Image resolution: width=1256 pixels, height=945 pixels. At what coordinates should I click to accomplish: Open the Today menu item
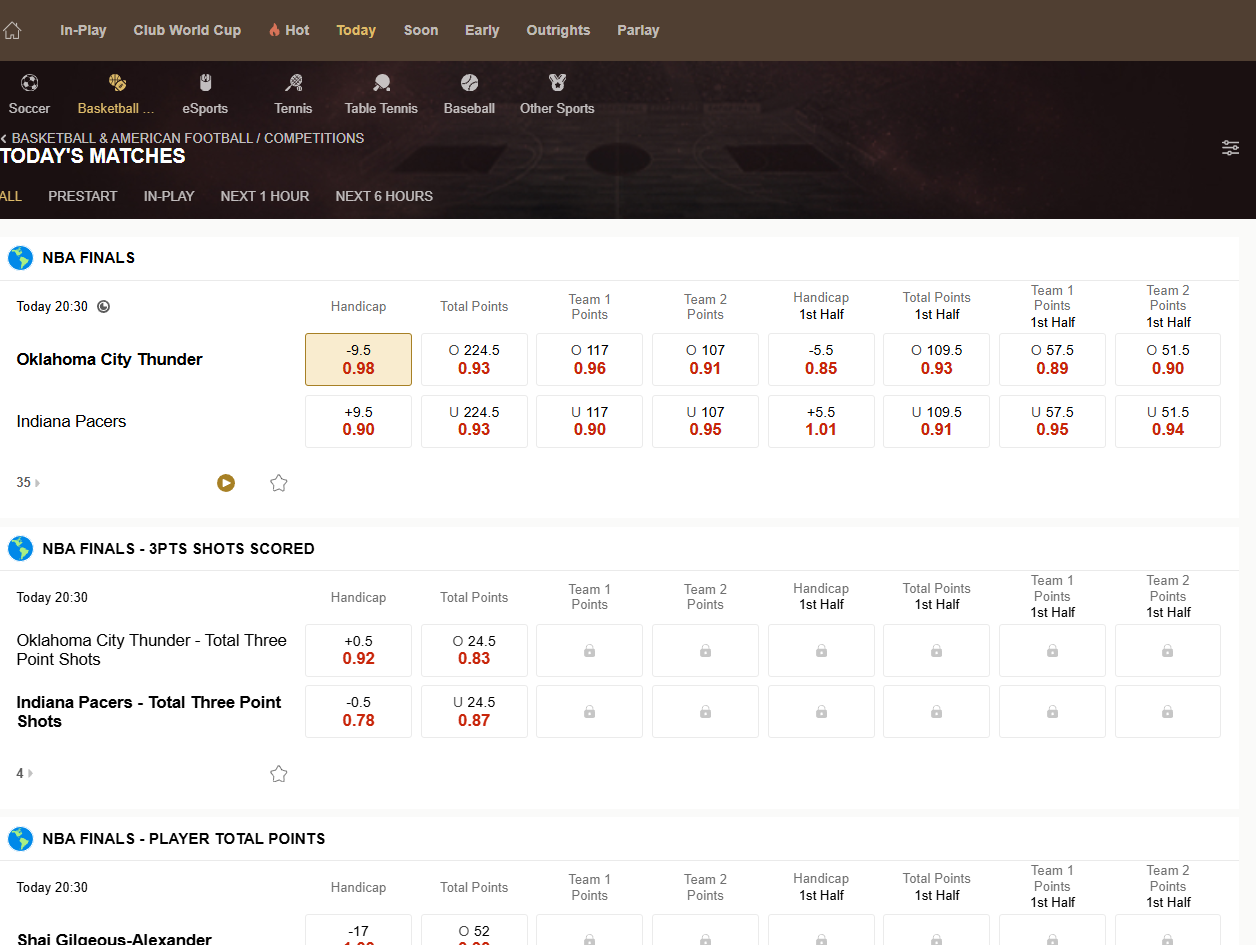[x=356, y=30]
